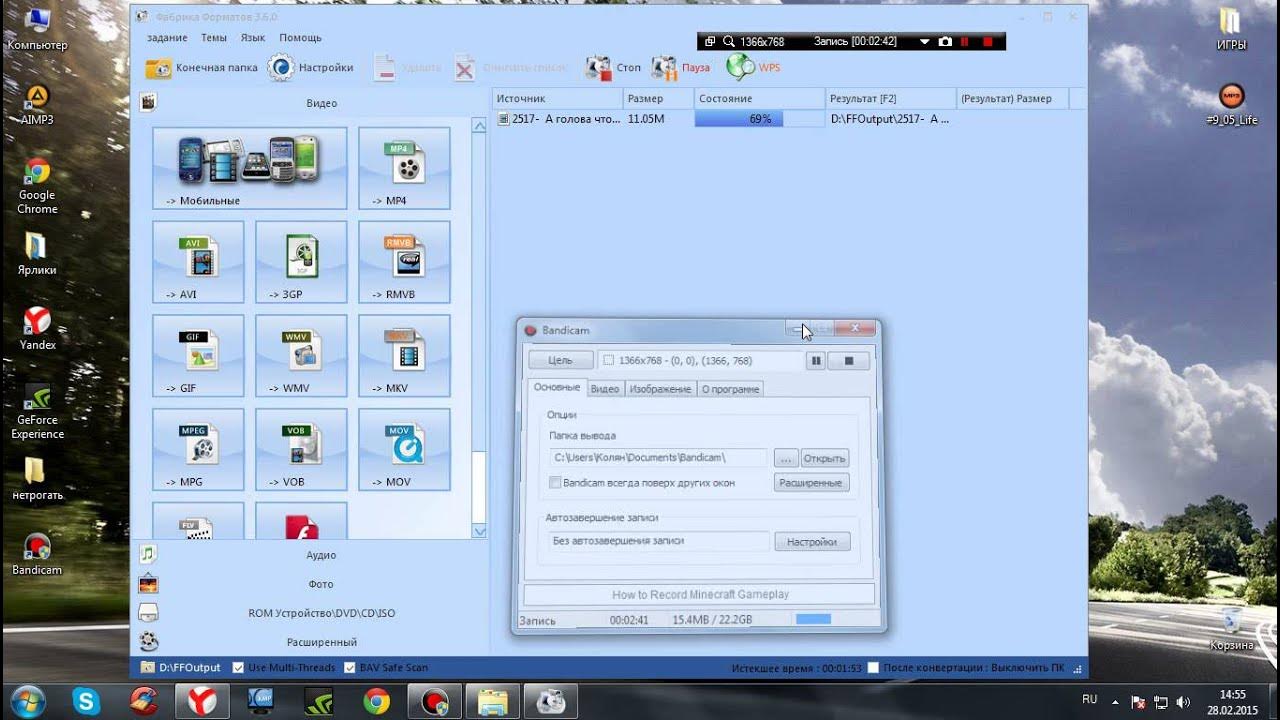Viewport: 1280px width, 720px height.
Task: Select the 2517- А голова task row
Action: coord(789,118)
